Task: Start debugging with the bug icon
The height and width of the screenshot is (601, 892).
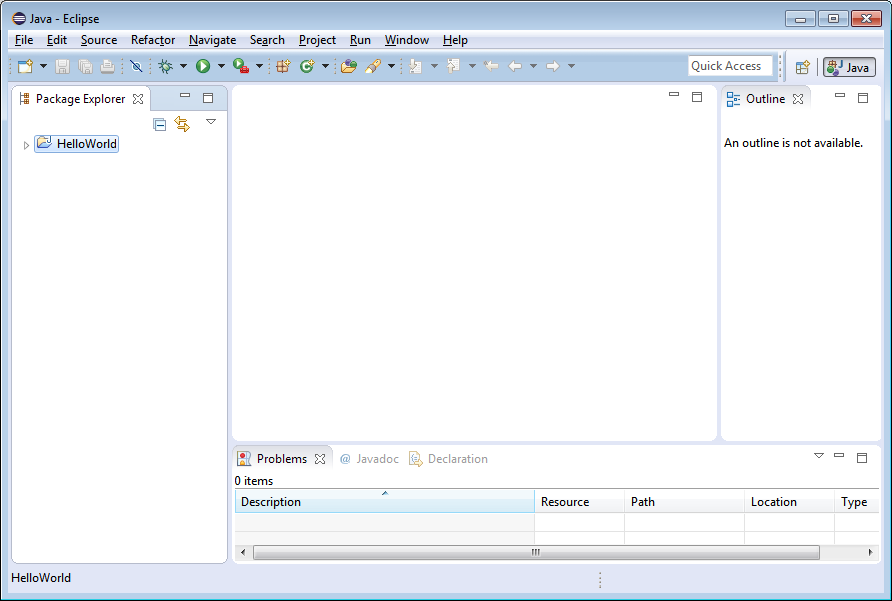Action: click(x=166, y=67)
